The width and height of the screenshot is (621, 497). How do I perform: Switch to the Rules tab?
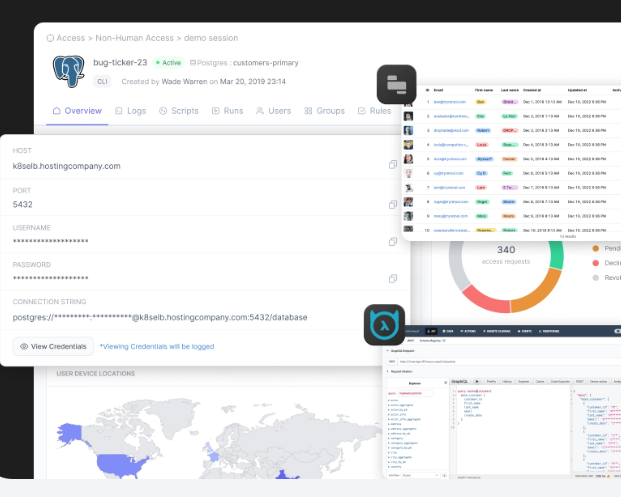coord(375,111)
